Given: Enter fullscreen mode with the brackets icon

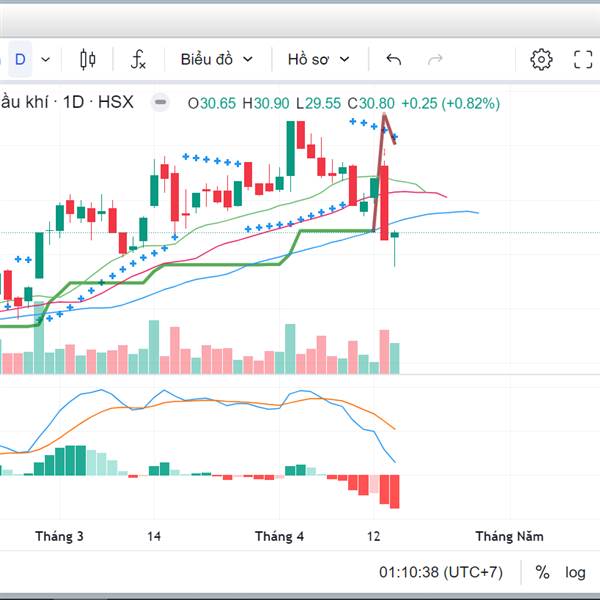Looking at the screenshot, I should click(583, 60).
